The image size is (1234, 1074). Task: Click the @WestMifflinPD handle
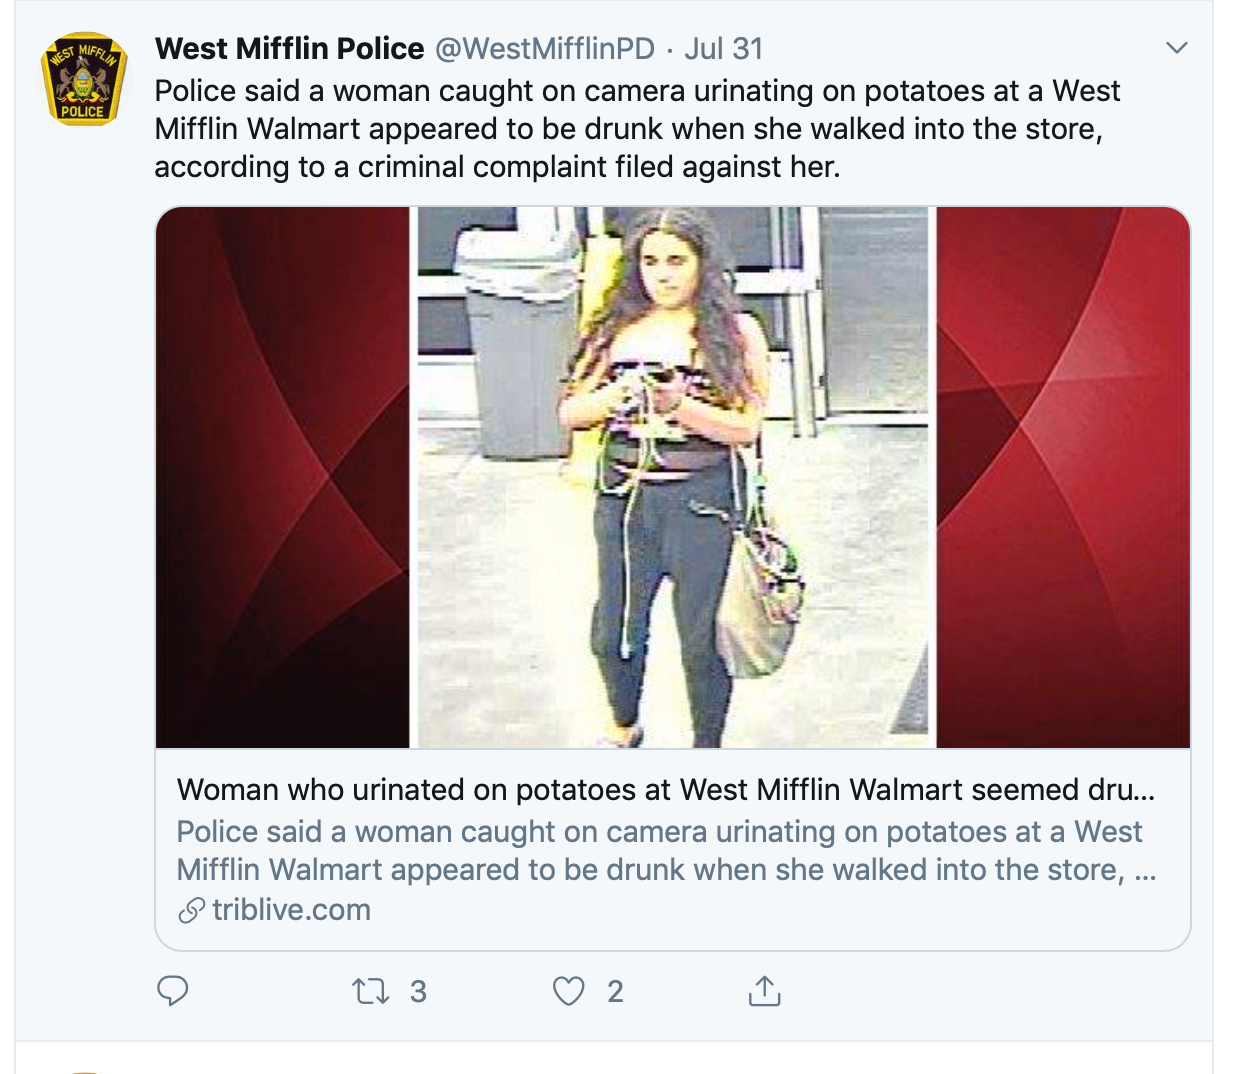pos(545,48)
